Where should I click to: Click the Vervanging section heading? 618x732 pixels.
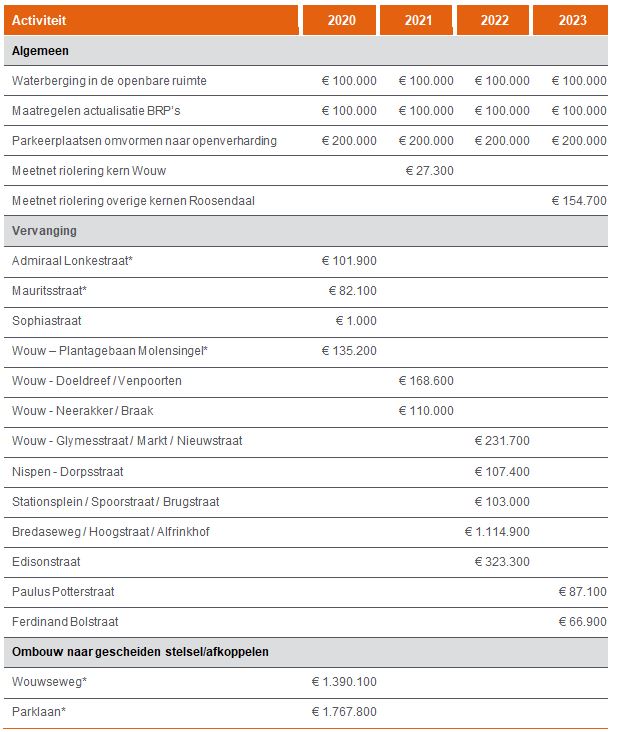[44, 231]
